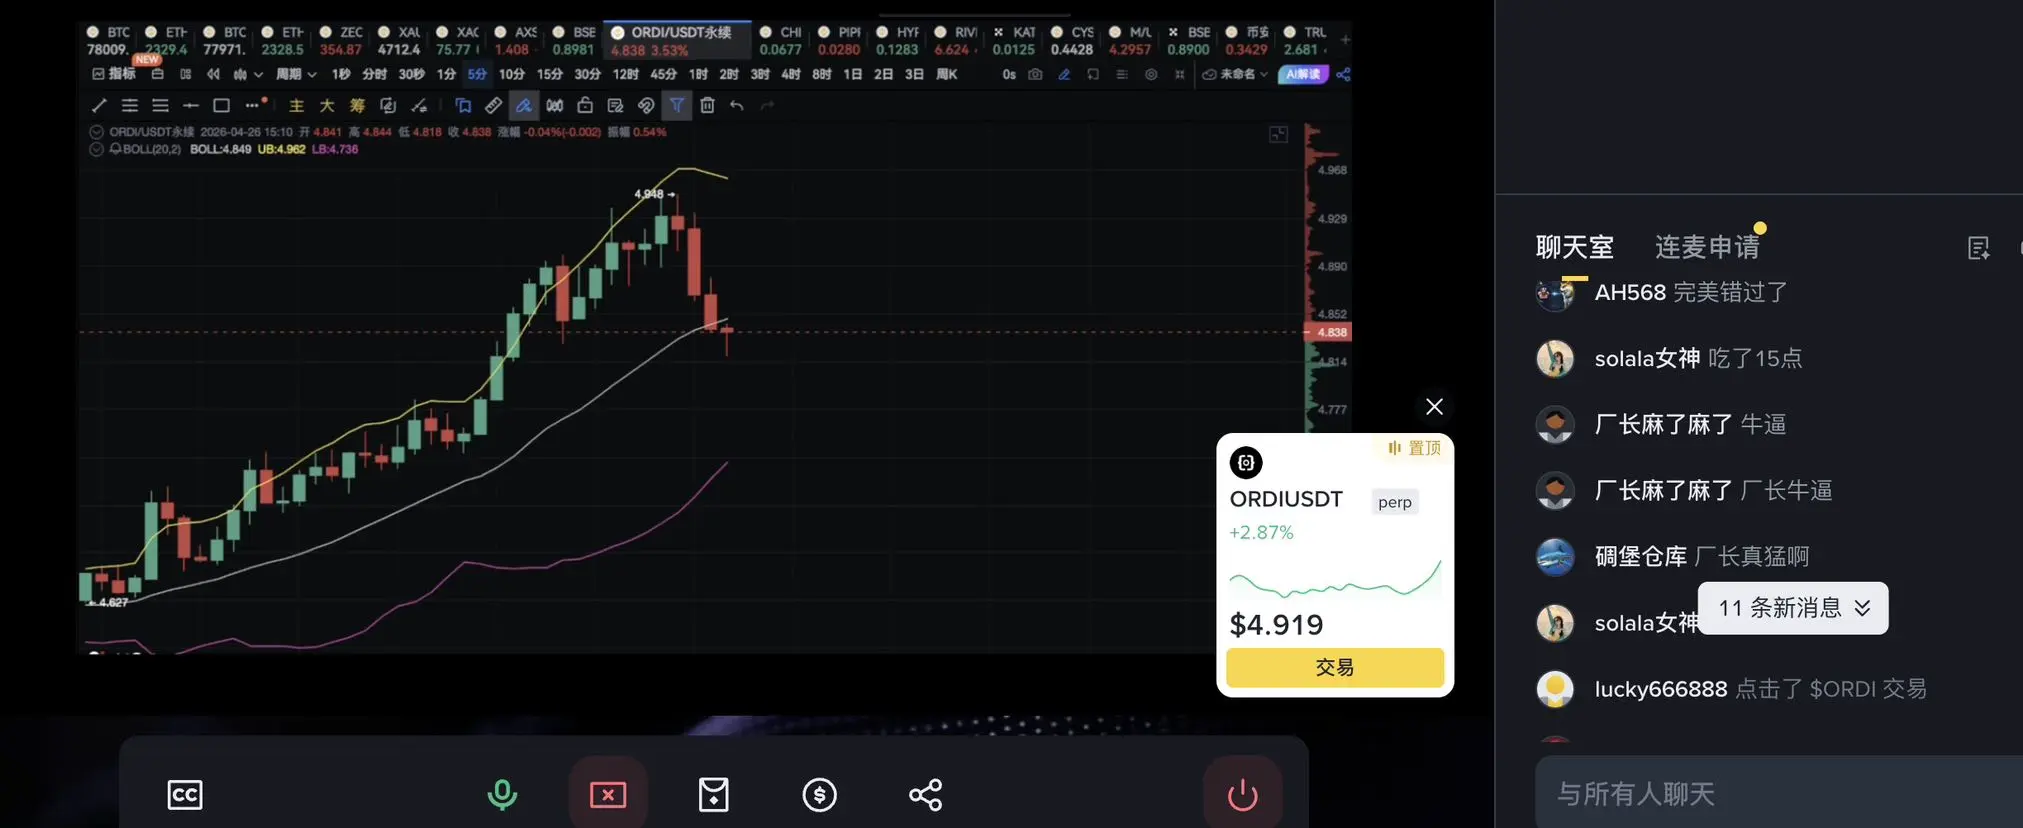Open more drawing tools via the three dots
The height and width of the screenshot is (828, 2023).
[x=252, y=105]
